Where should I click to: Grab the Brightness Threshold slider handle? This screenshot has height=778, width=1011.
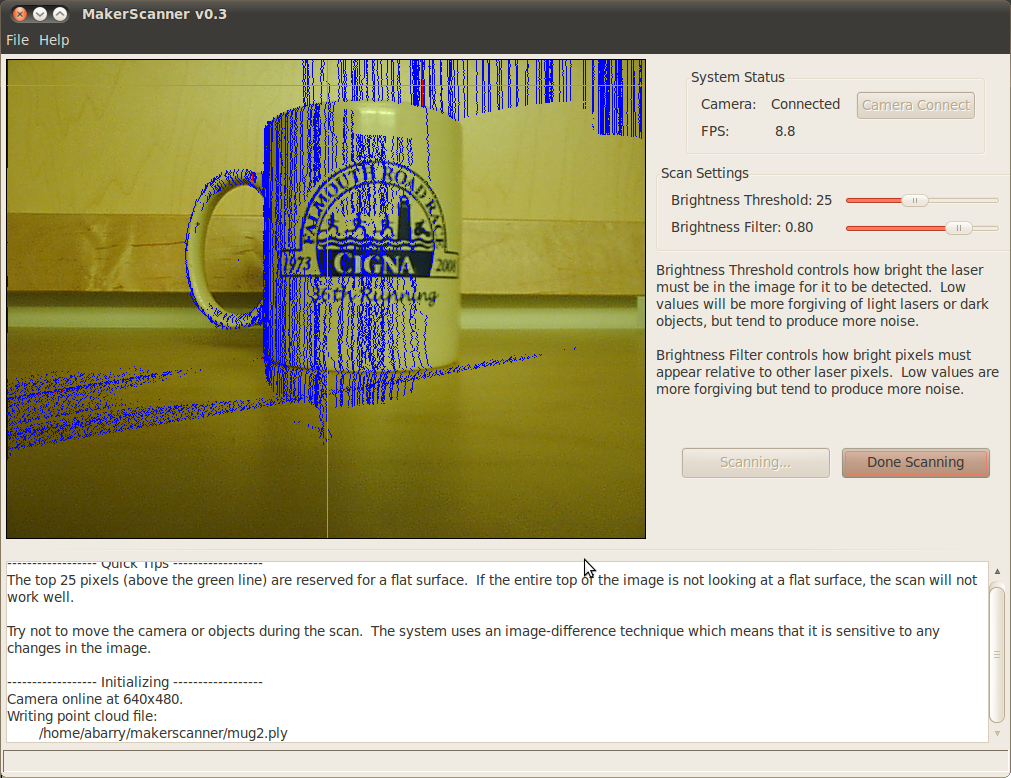914,200
